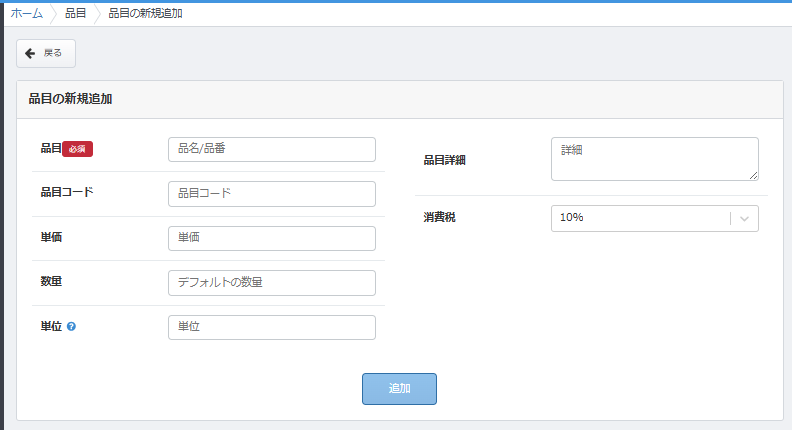The image size is (792, 430).
Task: Click the 品目コード field label
Action: pyautogui.click(x=67, y=192)
